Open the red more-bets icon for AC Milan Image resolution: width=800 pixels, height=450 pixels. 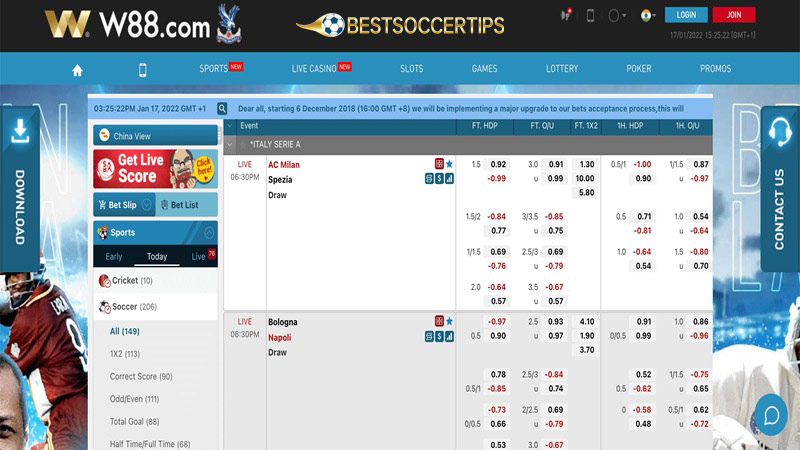[x=439, y=164]
